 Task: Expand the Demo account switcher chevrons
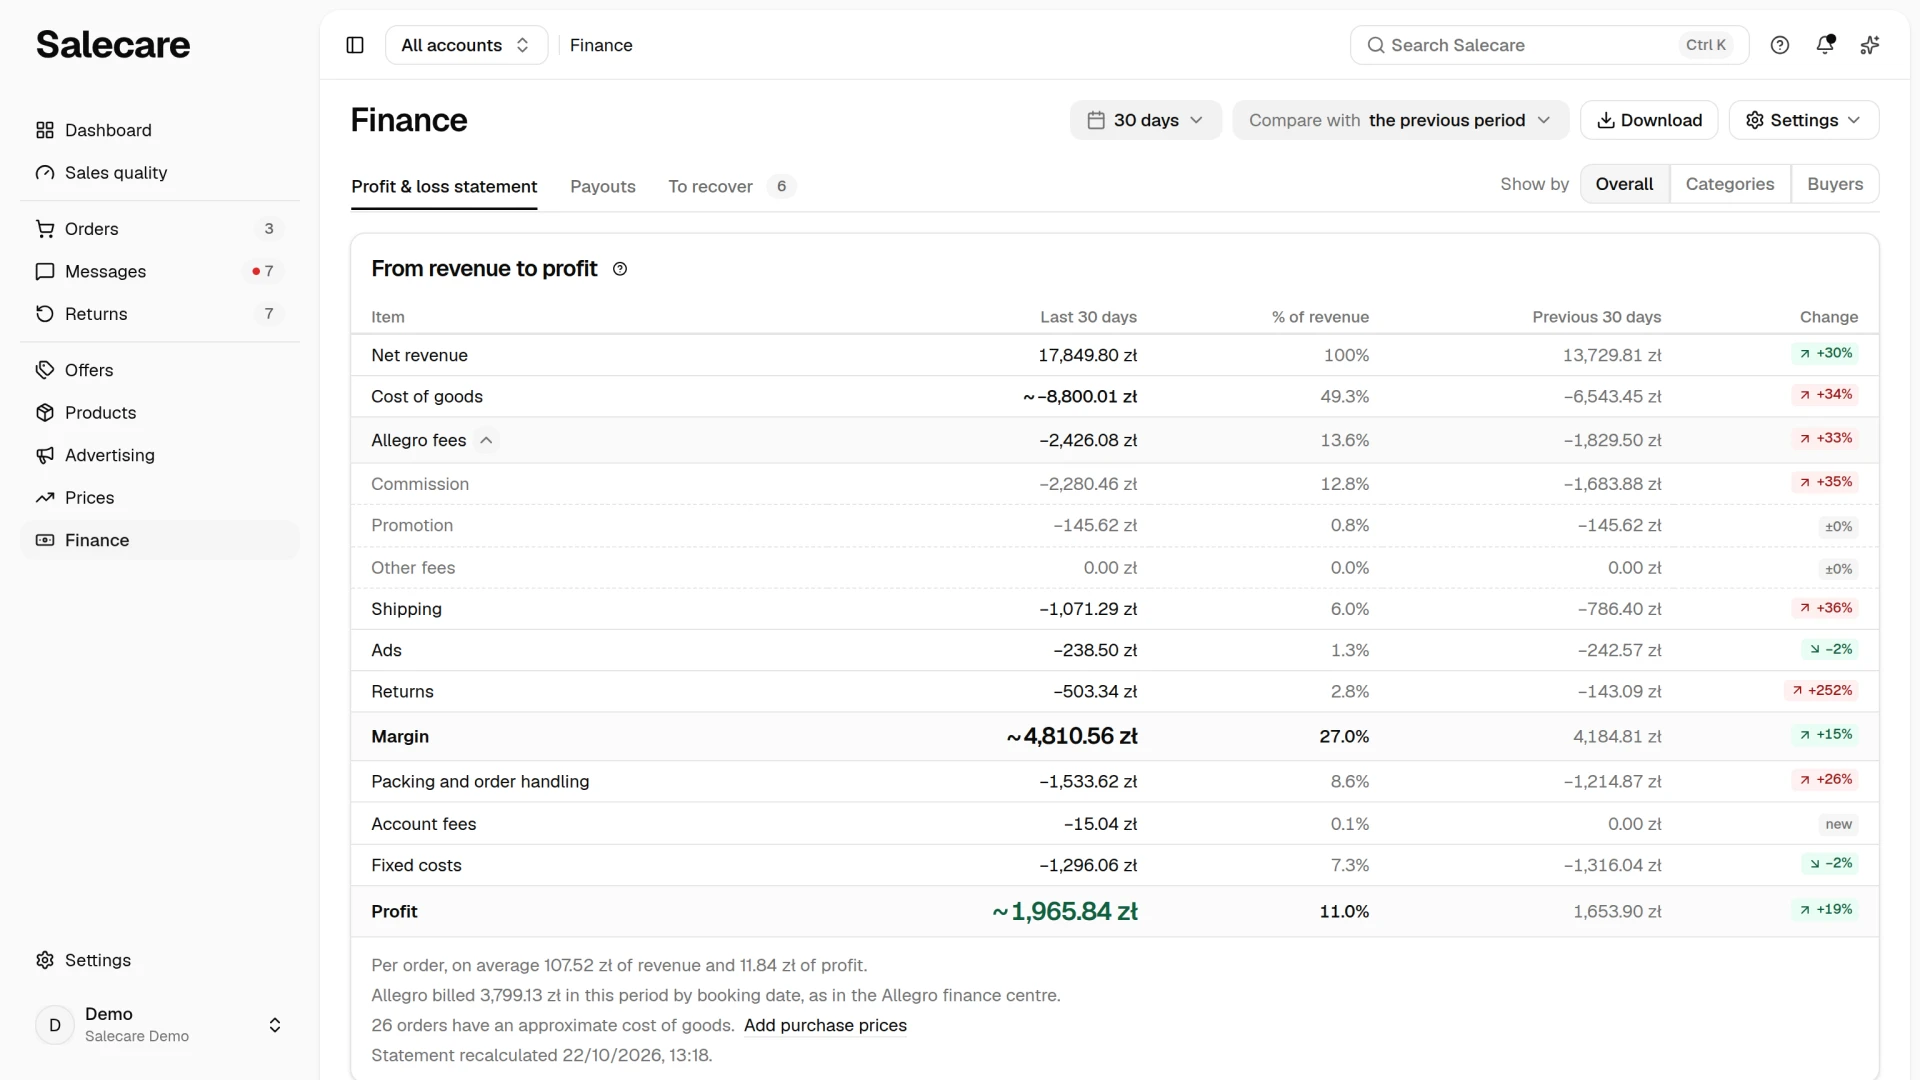(275, 1025)
